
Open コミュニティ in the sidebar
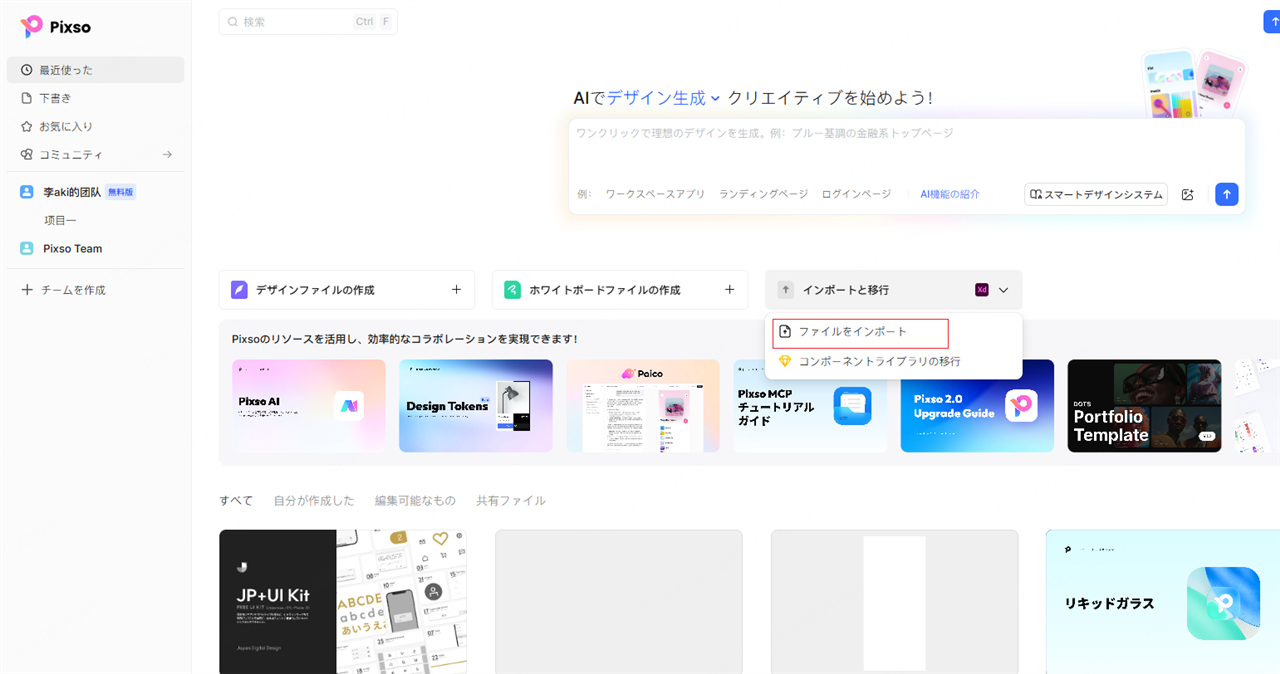point(96,154)
